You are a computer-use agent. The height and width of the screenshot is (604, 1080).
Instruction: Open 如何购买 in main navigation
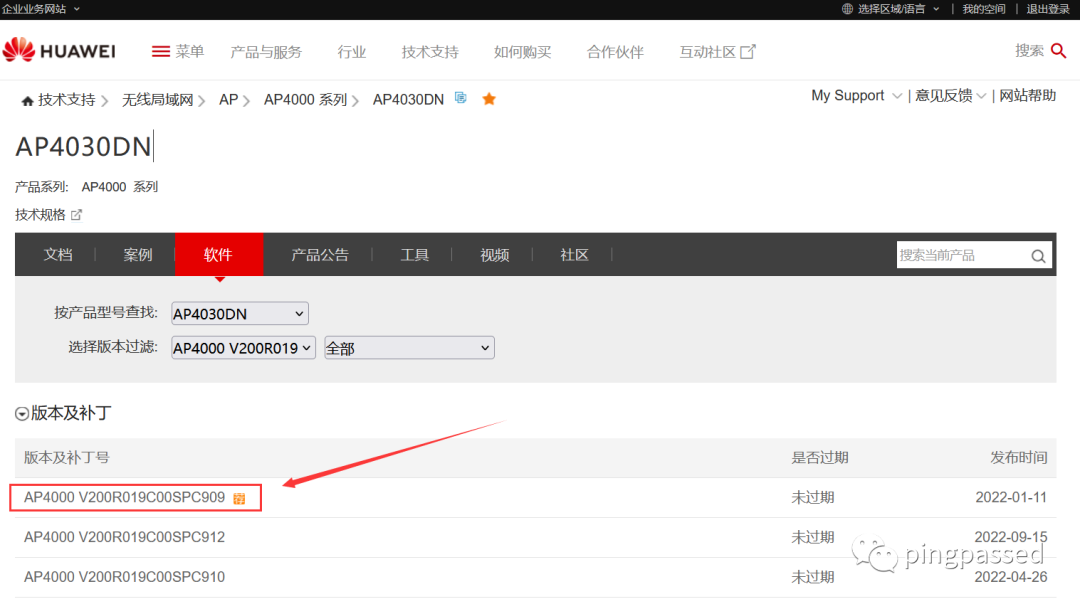tap(522, 52)
